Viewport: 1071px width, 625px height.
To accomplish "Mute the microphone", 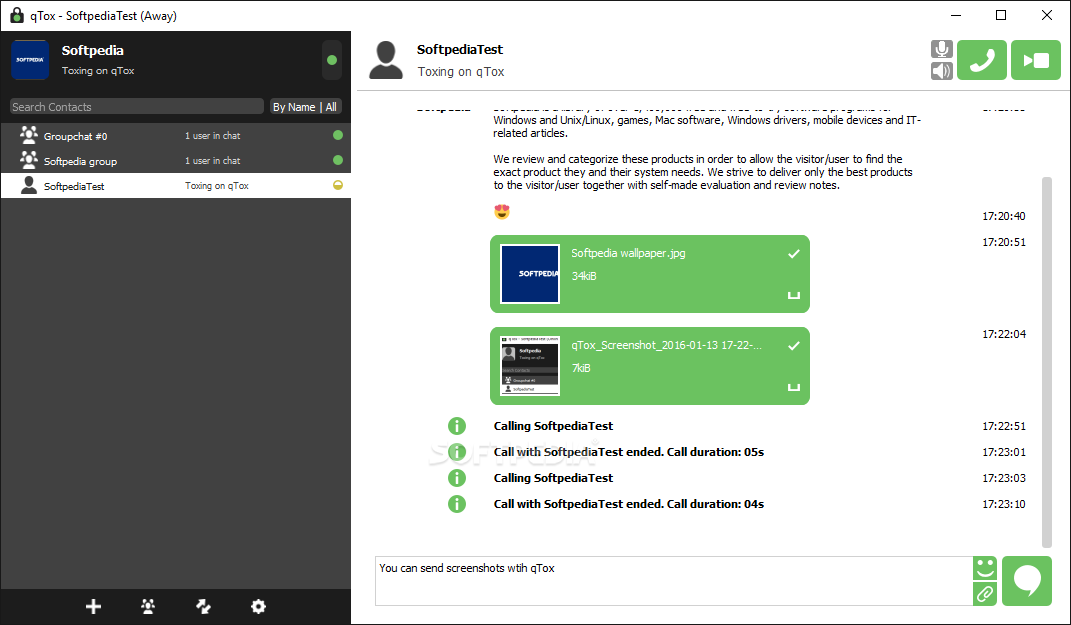I will (941, 49).
